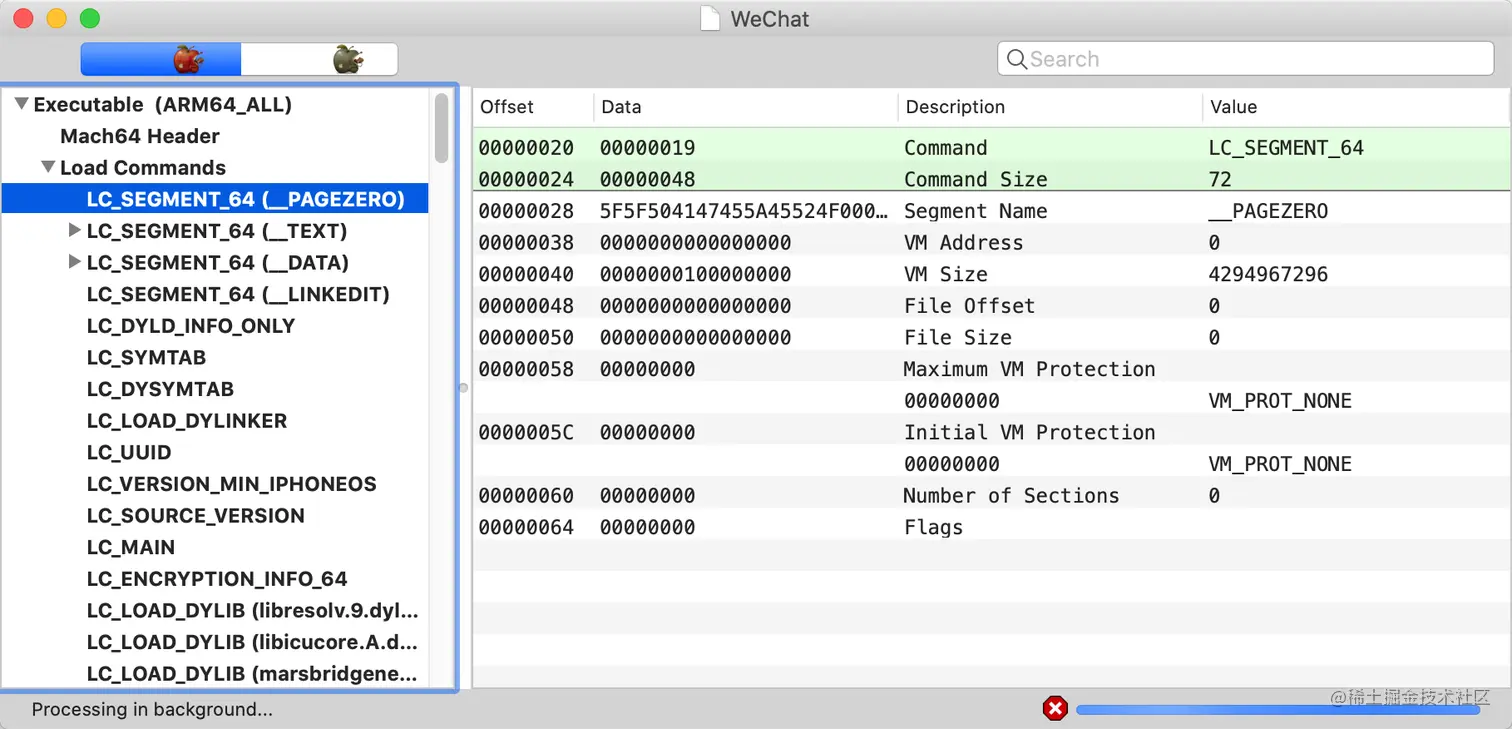The image size is (1512, 729).
Task: Click the Value column header
Action: point(1356,107)
